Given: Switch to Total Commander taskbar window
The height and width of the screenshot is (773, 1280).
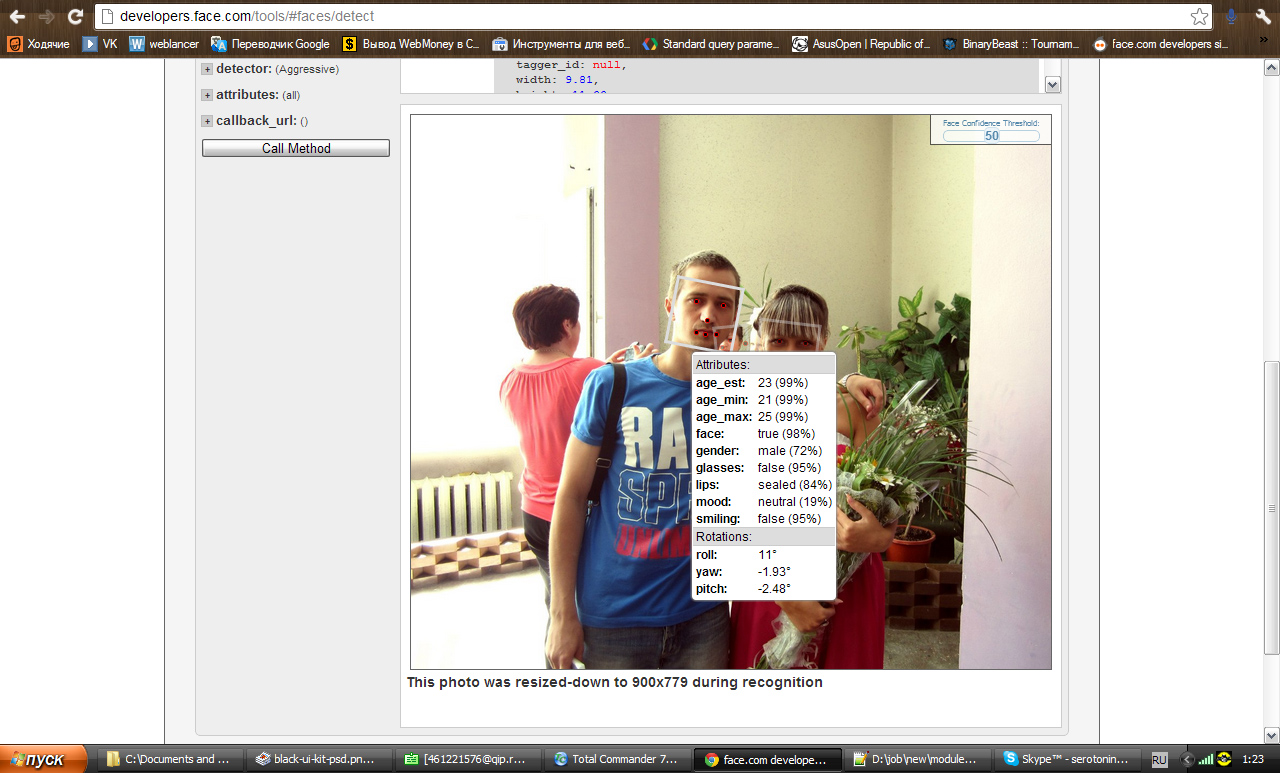Looking at the screenshot, I should [x=616, y=759].
